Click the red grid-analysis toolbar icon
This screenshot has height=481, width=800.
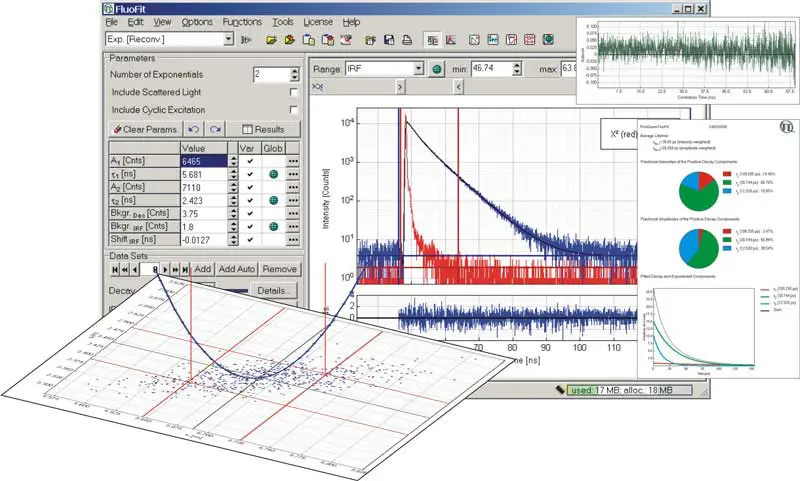pos(530,39)
